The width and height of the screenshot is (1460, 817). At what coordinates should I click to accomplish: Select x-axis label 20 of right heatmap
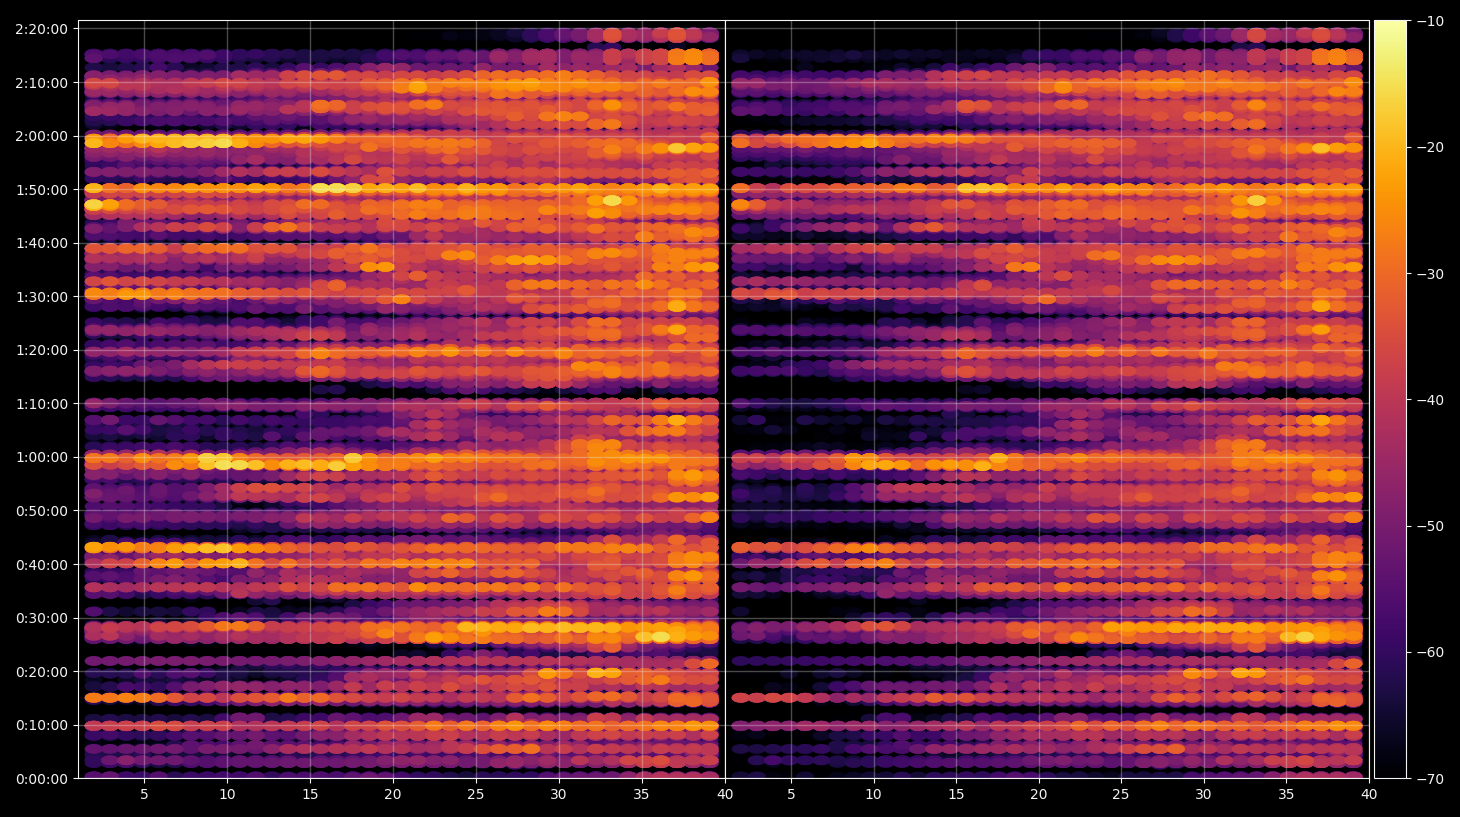[1039, 795]
